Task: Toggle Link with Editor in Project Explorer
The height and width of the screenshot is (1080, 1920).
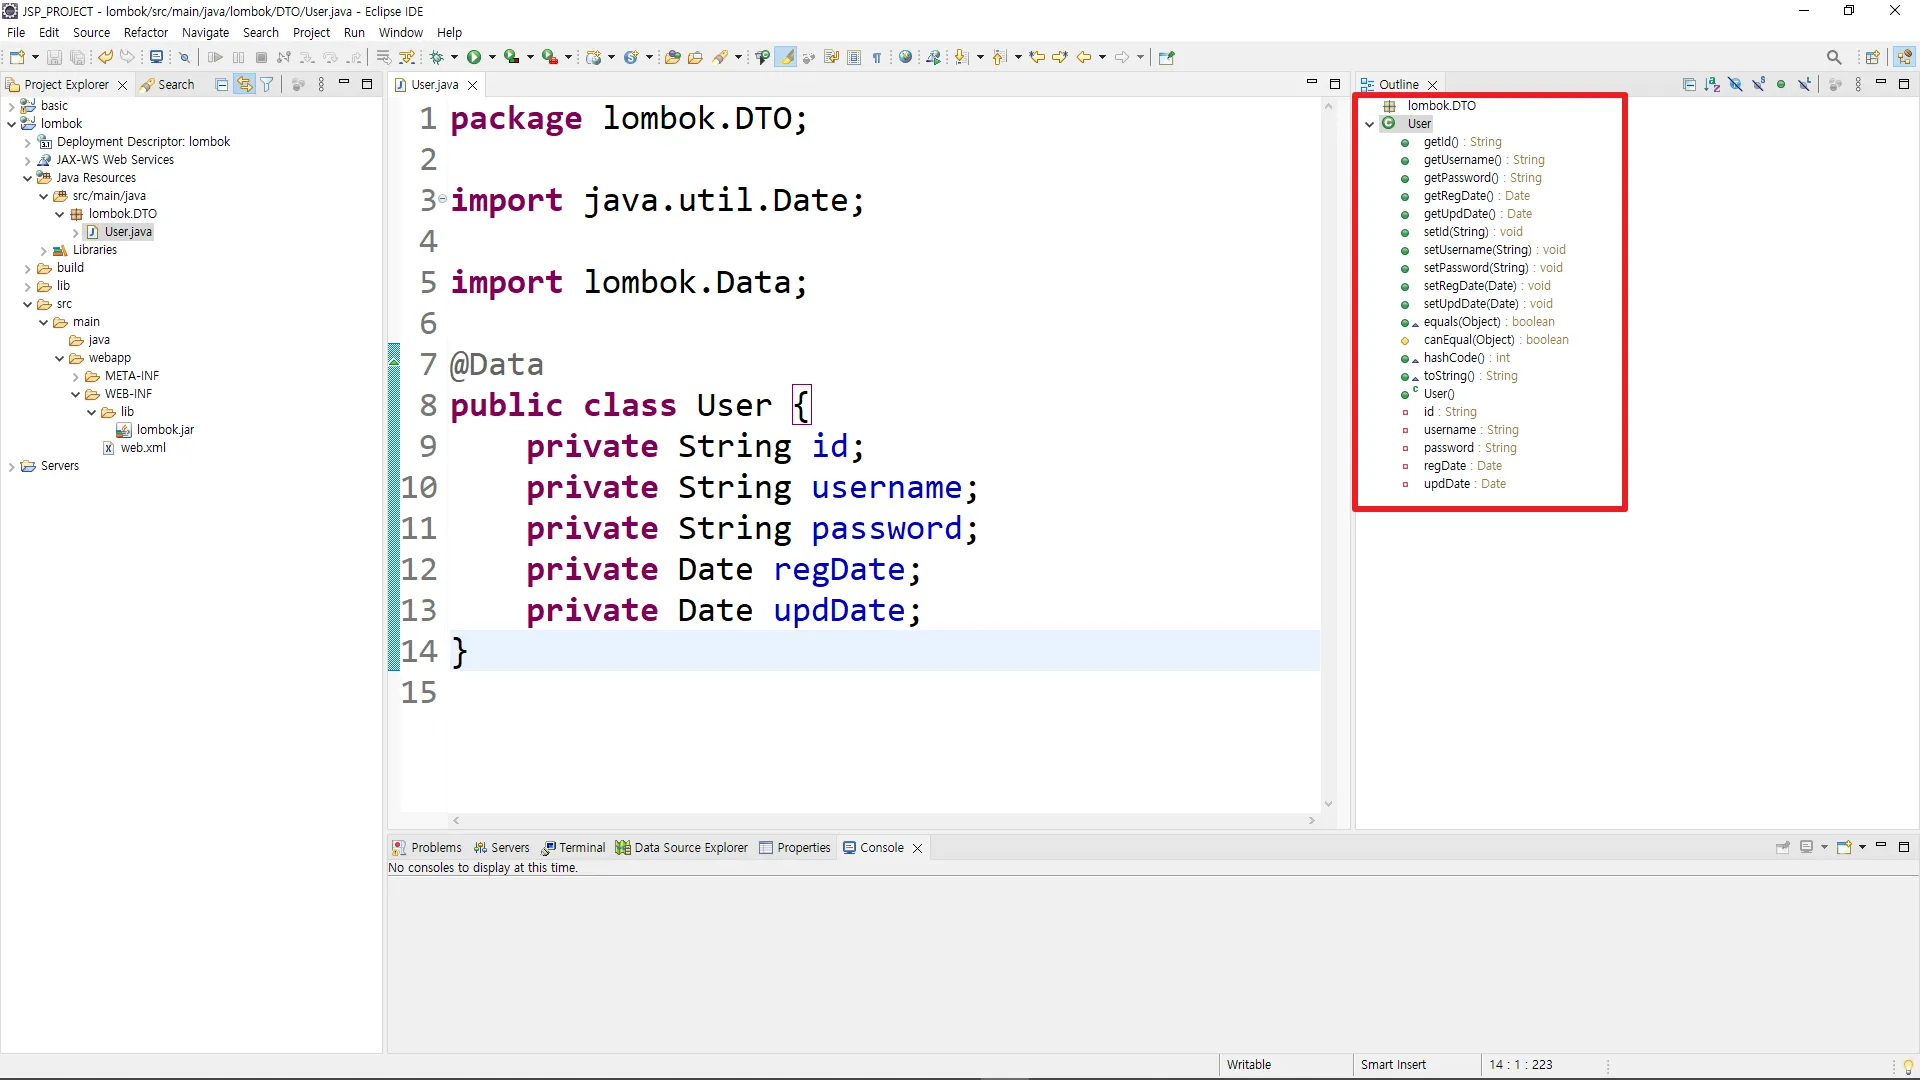Action: [x=244, y=85]
